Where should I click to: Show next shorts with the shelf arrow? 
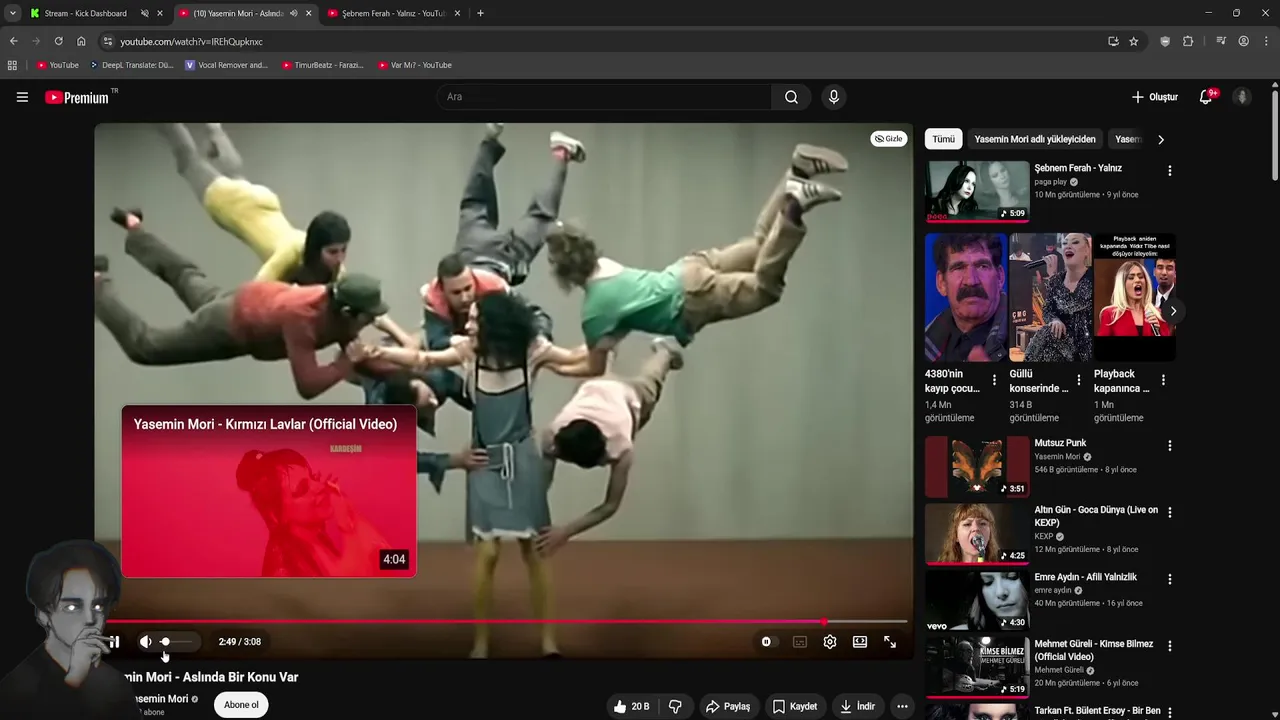pyautogui.click(x=1173, y=311)
